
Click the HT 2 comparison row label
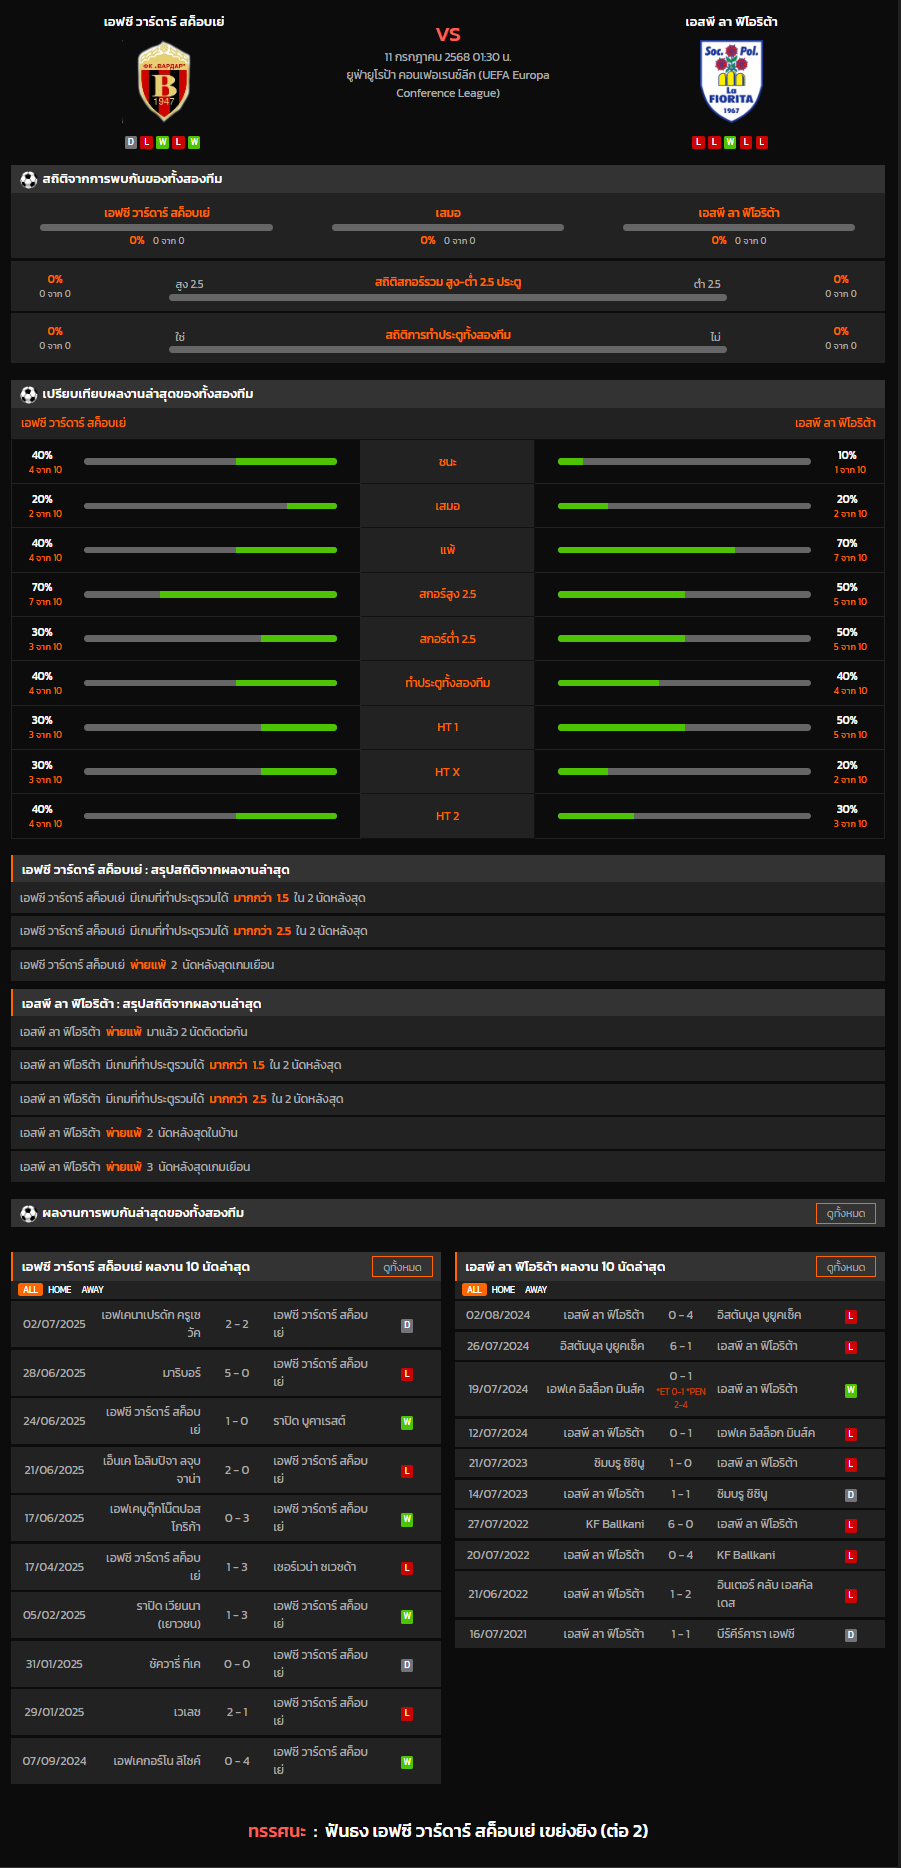click(x=448, y=816)
